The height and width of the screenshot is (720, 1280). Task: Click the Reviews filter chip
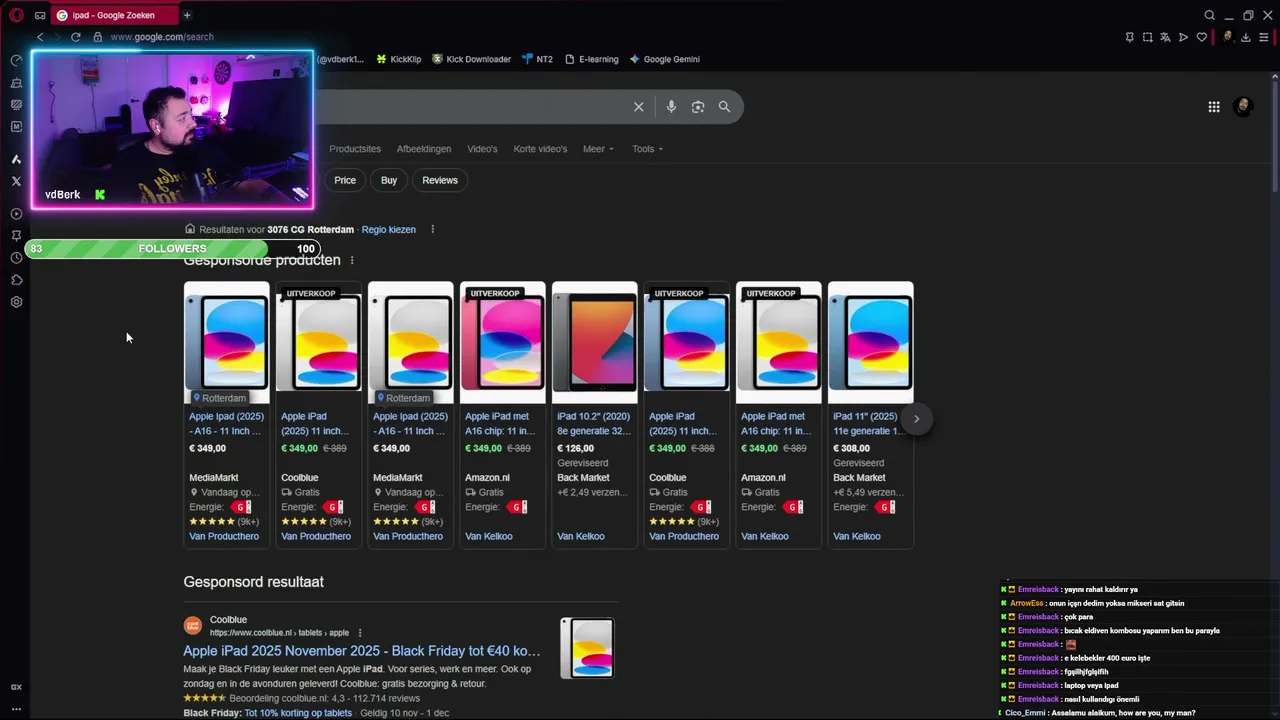pos(440,180)
